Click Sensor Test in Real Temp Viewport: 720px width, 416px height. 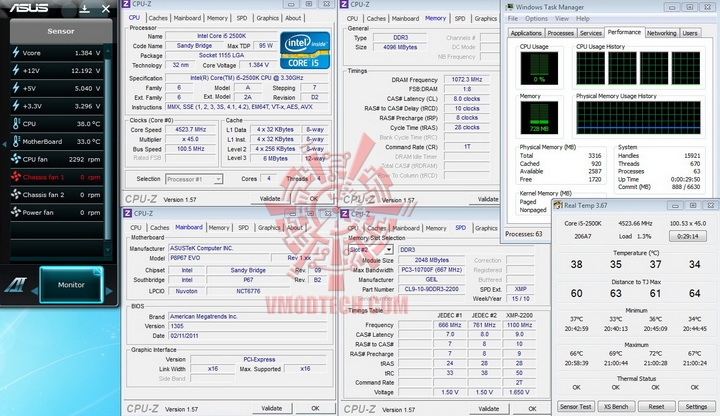[x=575, y=406]
